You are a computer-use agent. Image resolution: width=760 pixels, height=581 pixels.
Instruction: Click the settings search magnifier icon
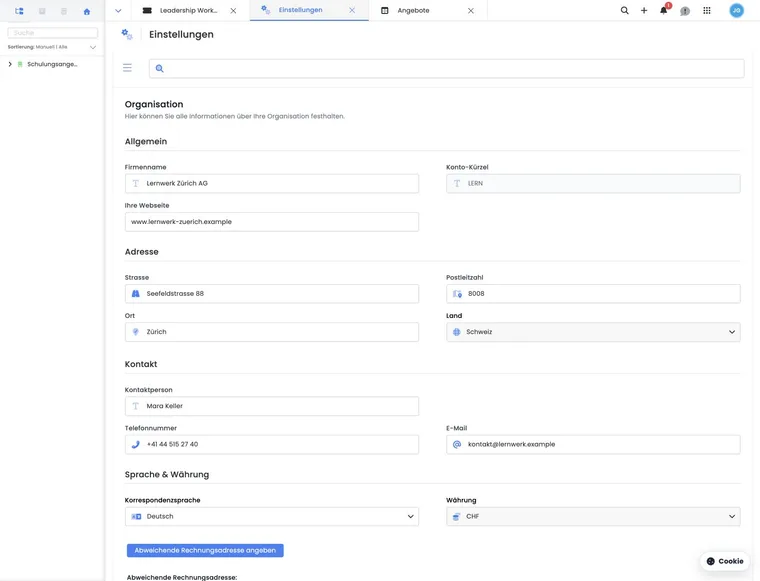coord(159,68)
